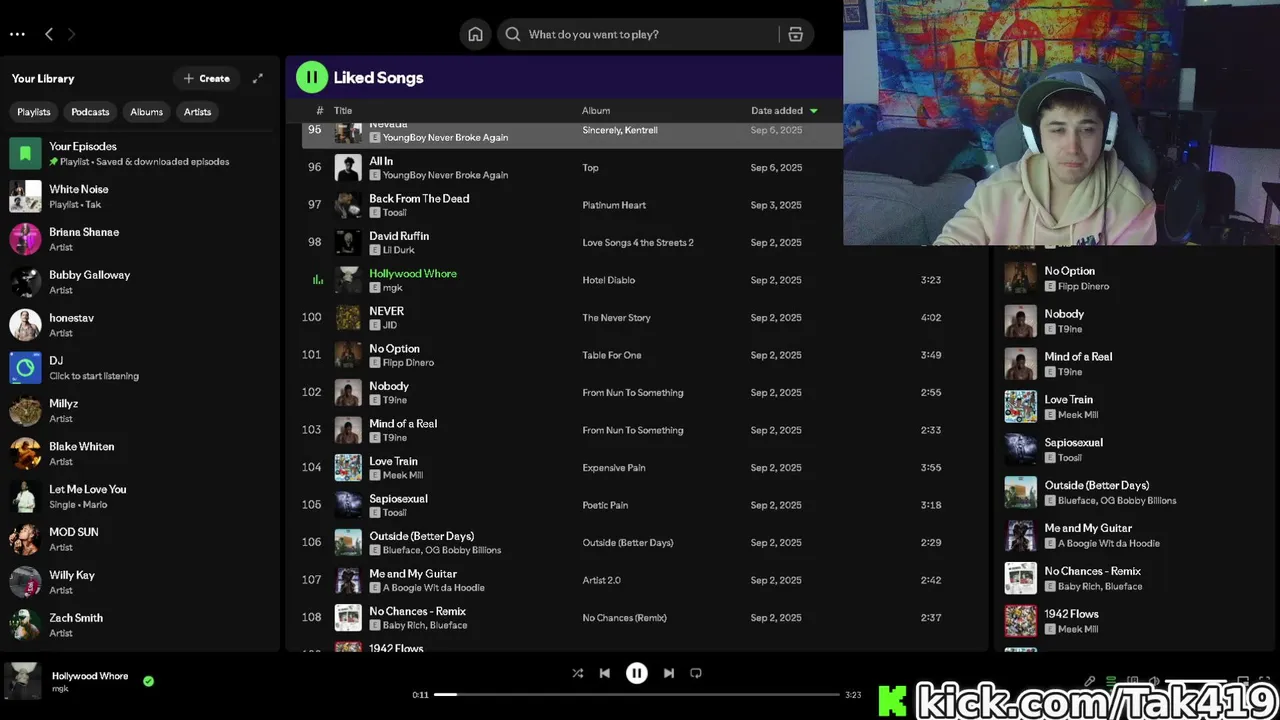
Task: Open Poetic Pain album link
Action: (x=605, y=505)
